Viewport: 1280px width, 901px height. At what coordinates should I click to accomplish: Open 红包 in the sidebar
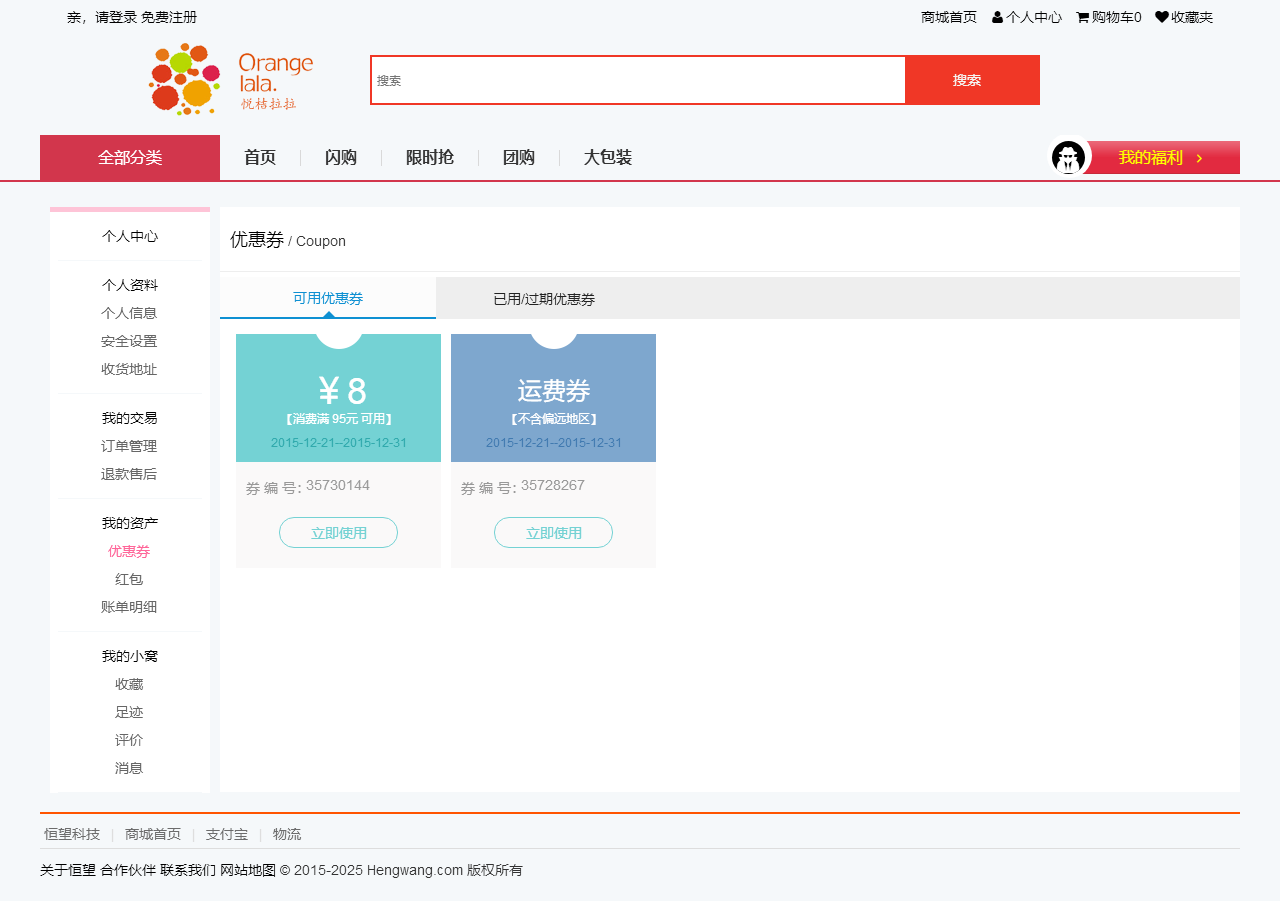click(129, 579)
